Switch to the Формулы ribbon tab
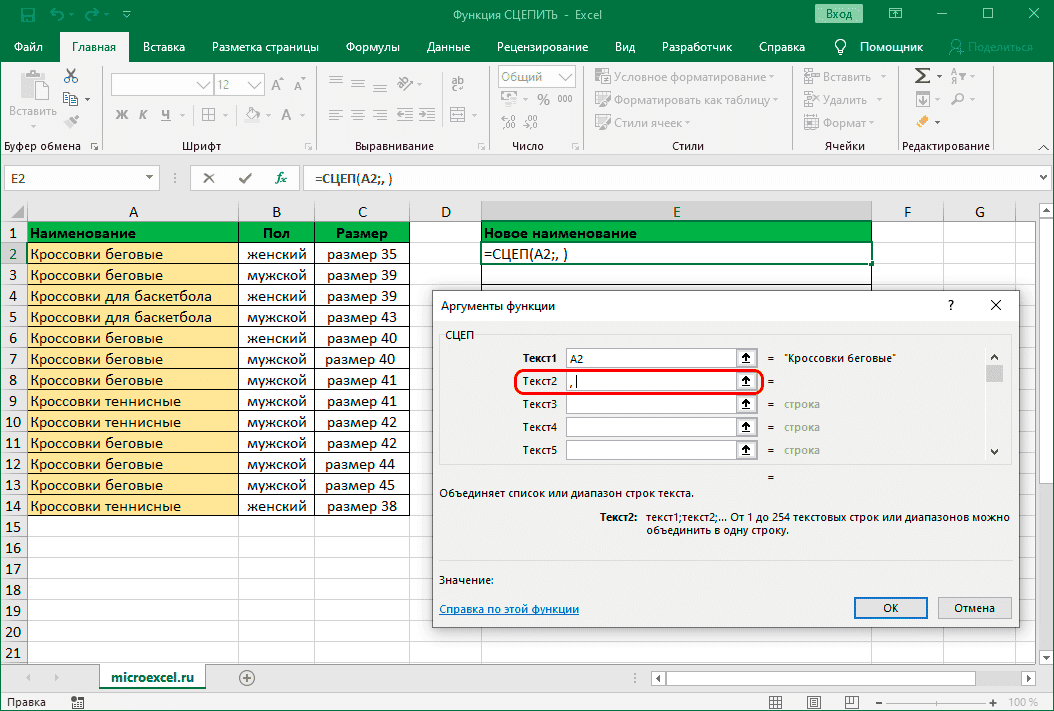 click(x=372, y=47)
